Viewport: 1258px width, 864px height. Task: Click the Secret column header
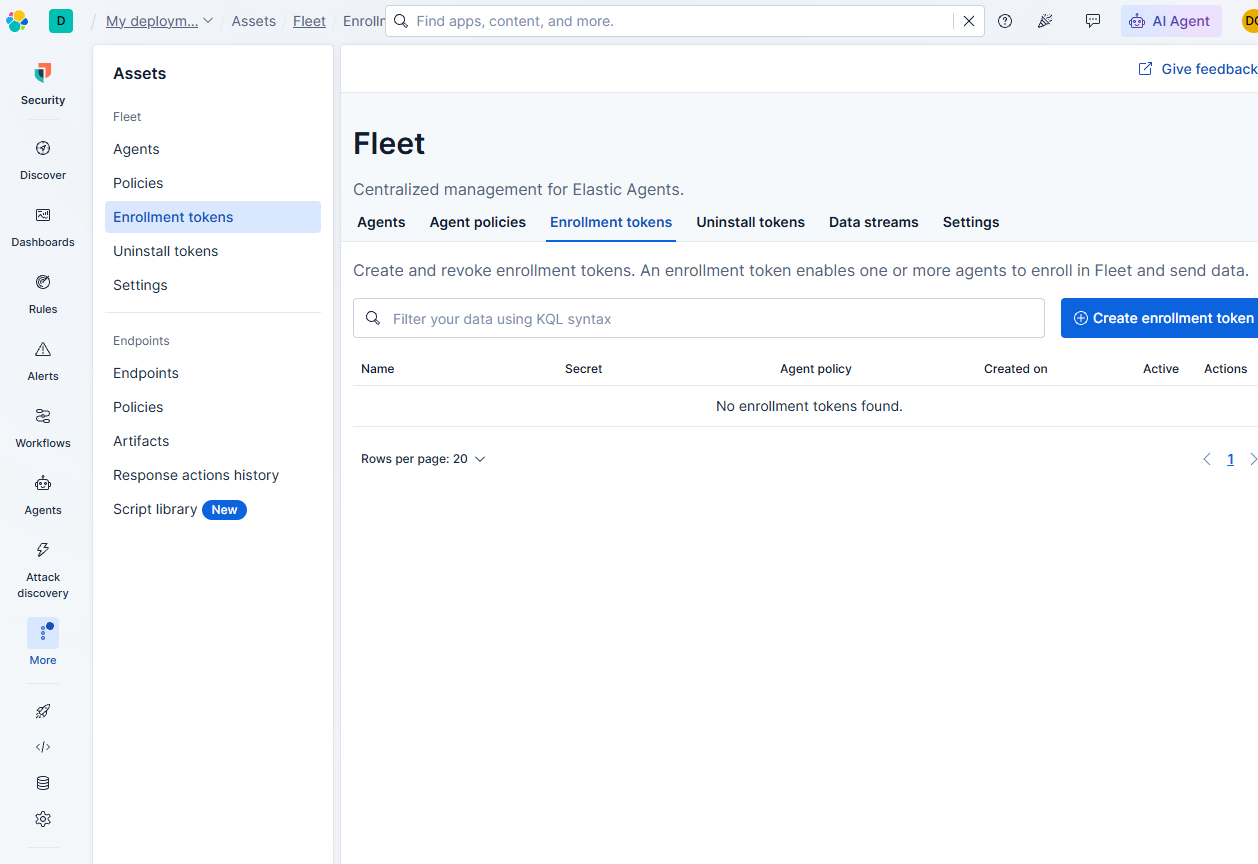point(584,369)
